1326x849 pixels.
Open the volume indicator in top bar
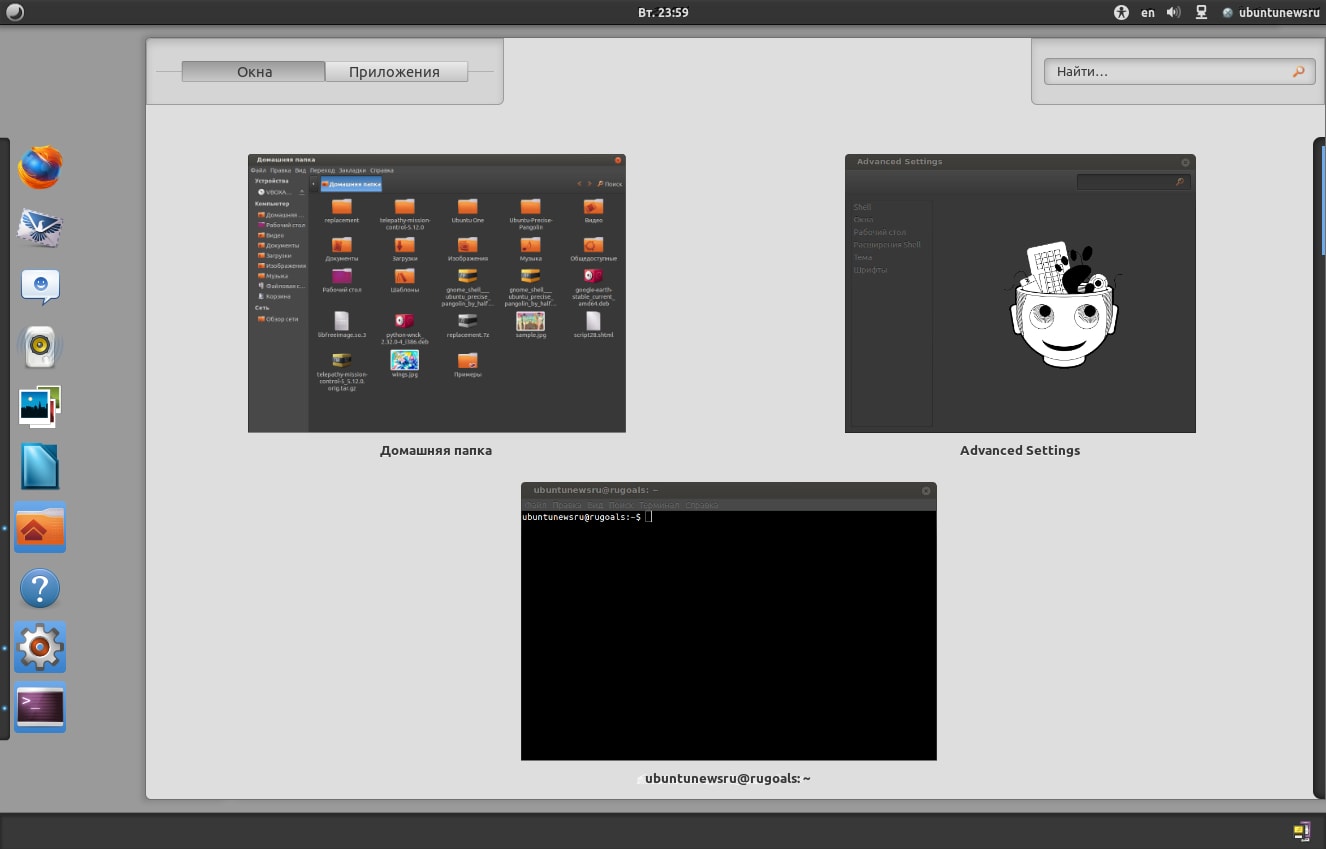coord(1173,13)
